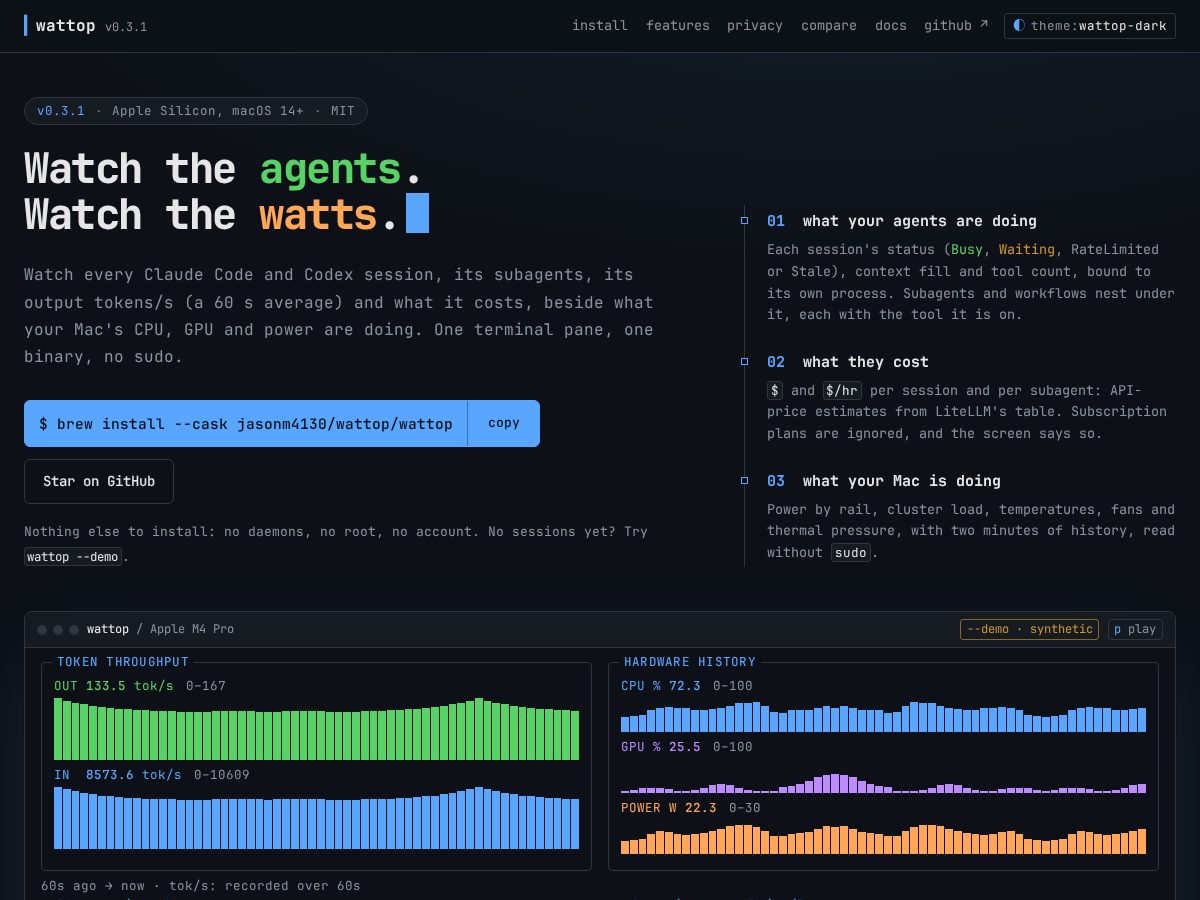Click the wattop / Apple M4 Pro title
The width and height of the screenshot is (1200, 900).
pos(160,629)
